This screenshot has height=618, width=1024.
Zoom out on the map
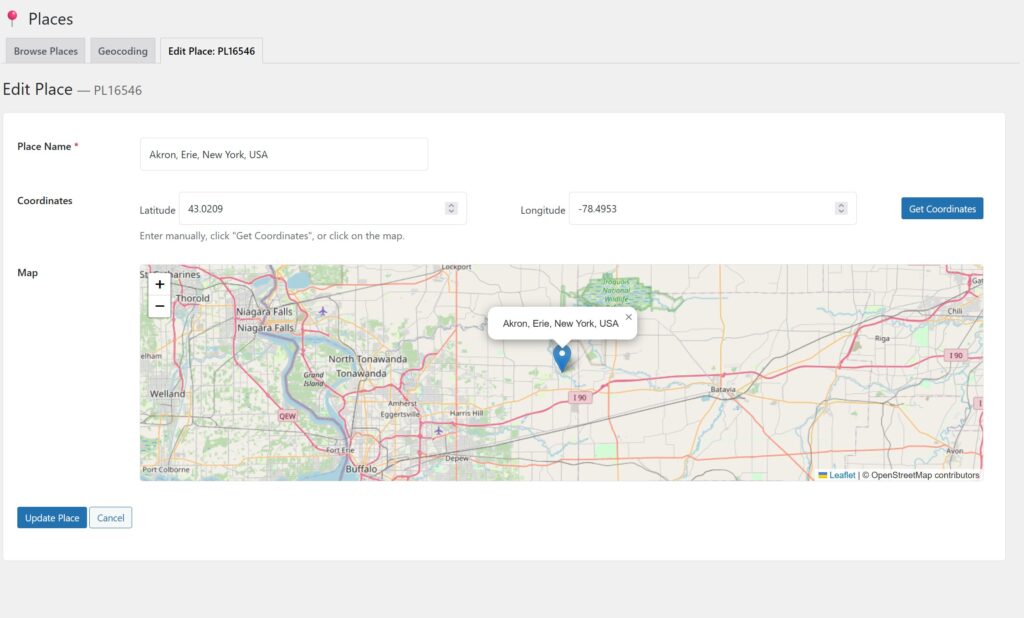click(160, 306)
